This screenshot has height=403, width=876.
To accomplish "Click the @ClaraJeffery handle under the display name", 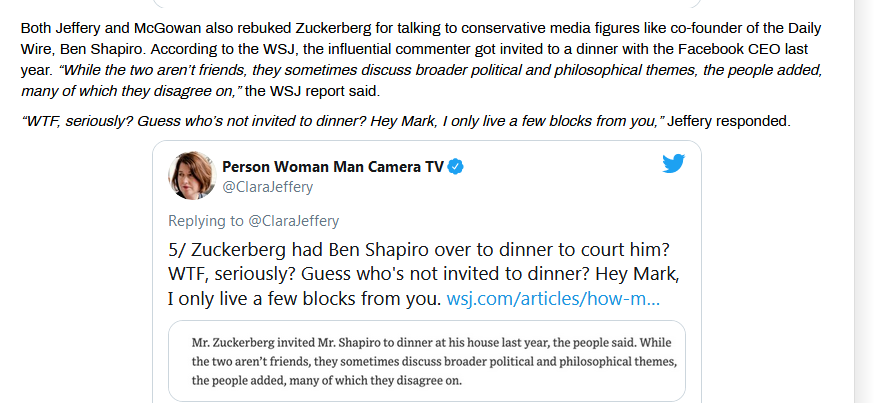I will [x=268, y=187].
